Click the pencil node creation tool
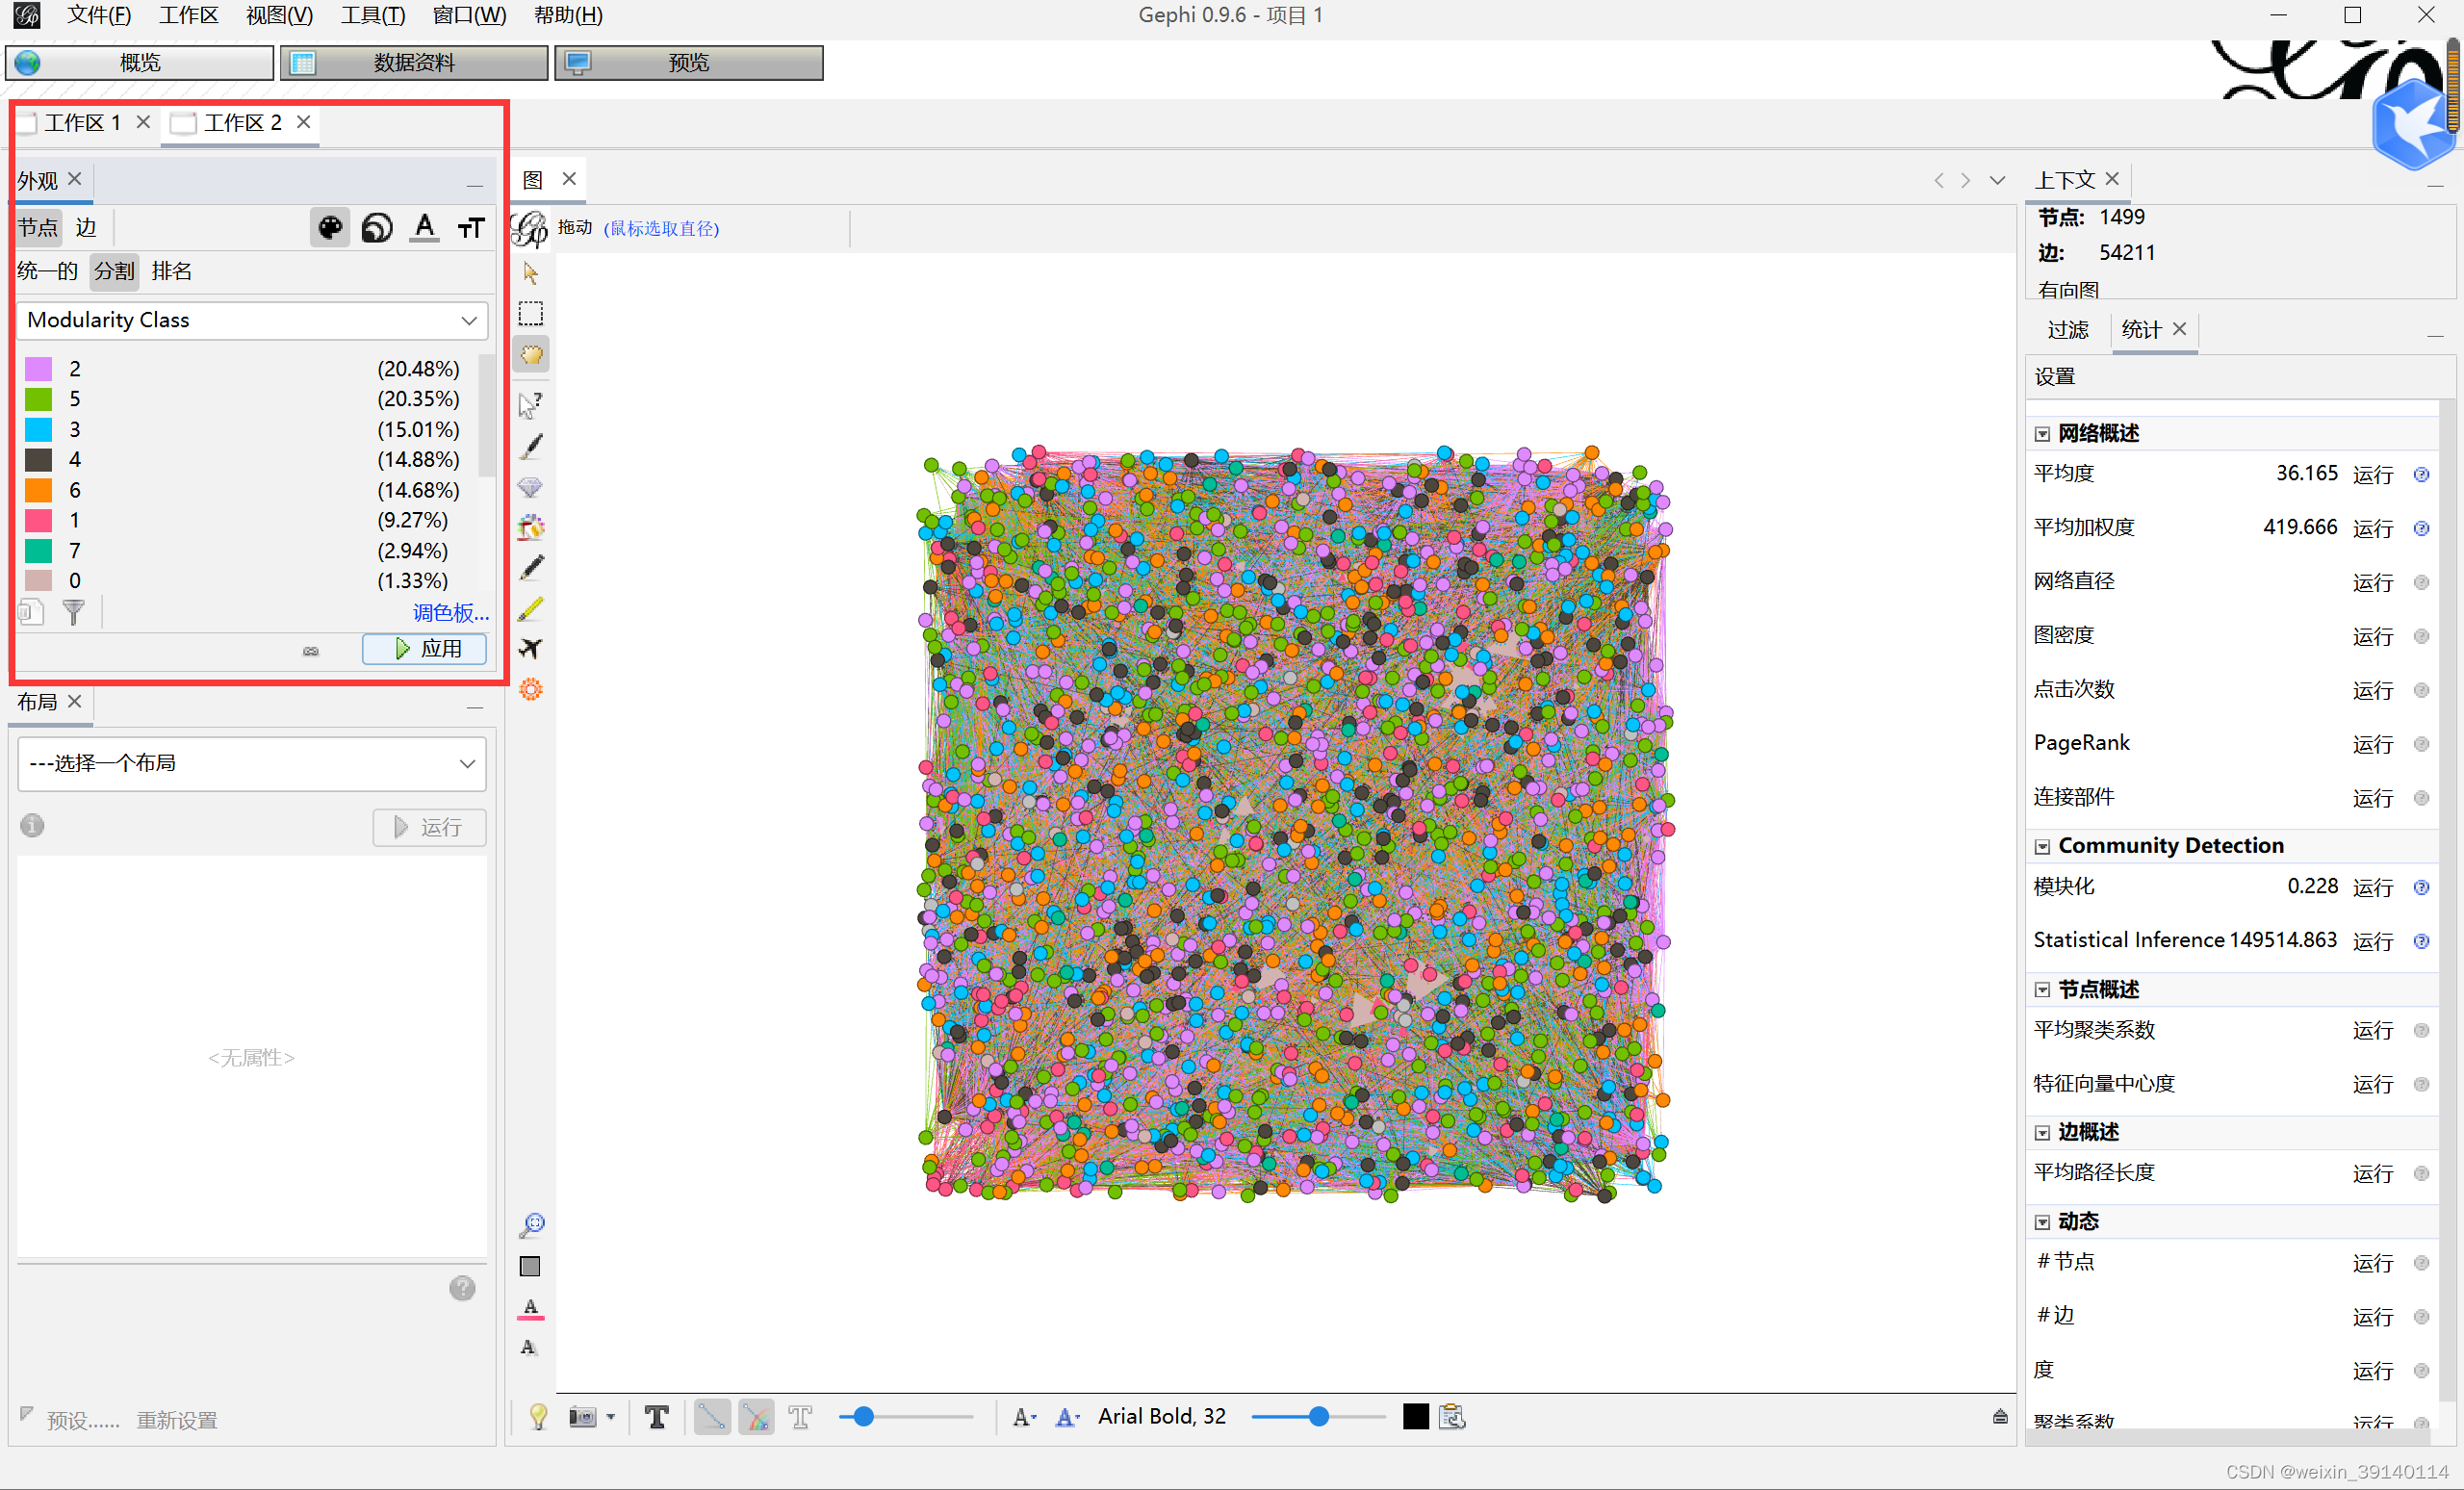 (531, 568)
